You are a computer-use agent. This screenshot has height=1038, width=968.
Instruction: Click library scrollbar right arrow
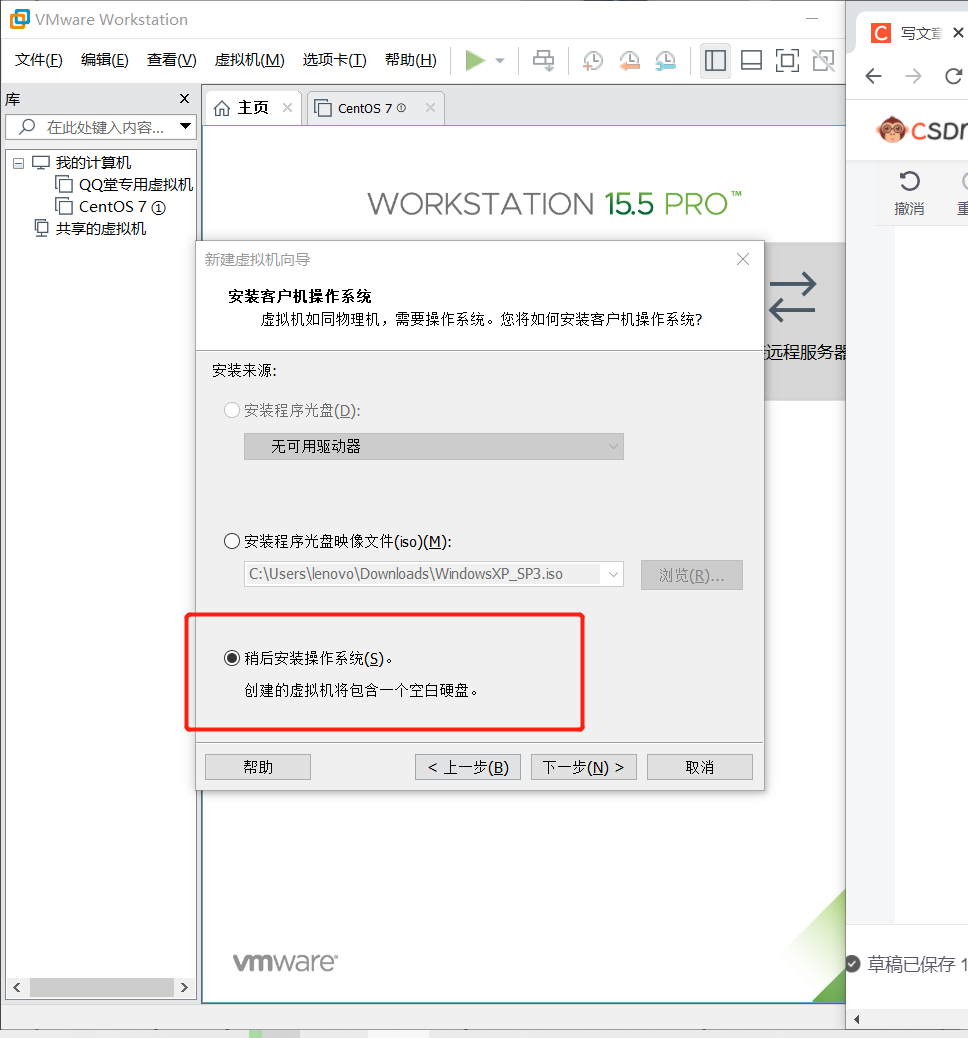coord(184,988)
